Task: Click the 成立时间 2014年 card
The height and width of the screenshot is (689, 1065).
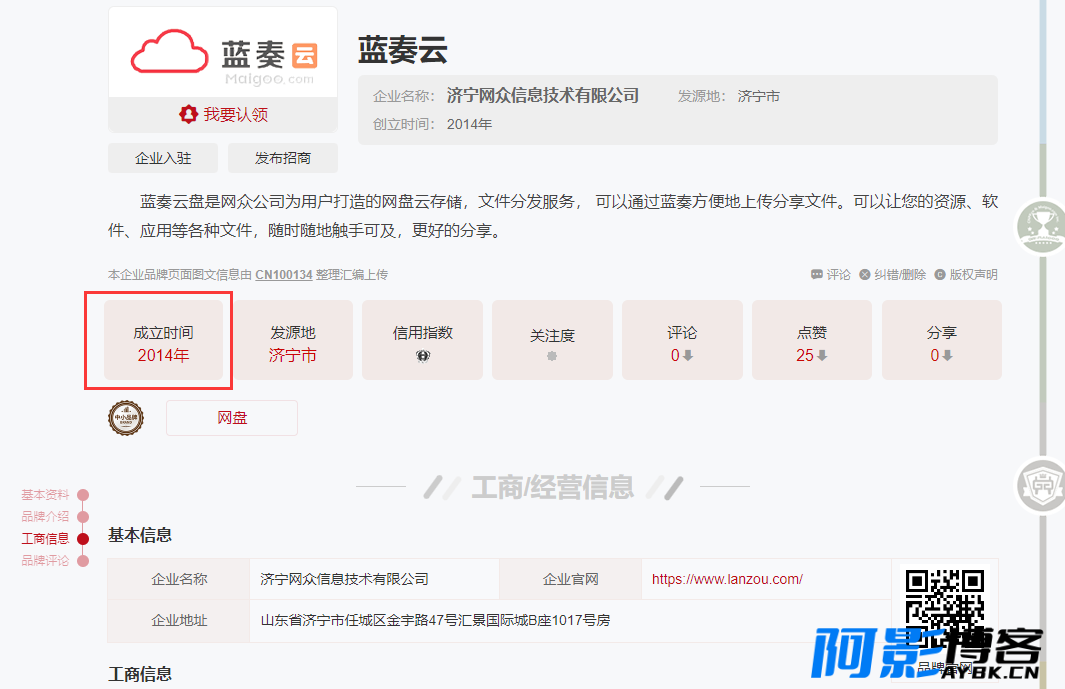Action: click(x=163, y=340)
